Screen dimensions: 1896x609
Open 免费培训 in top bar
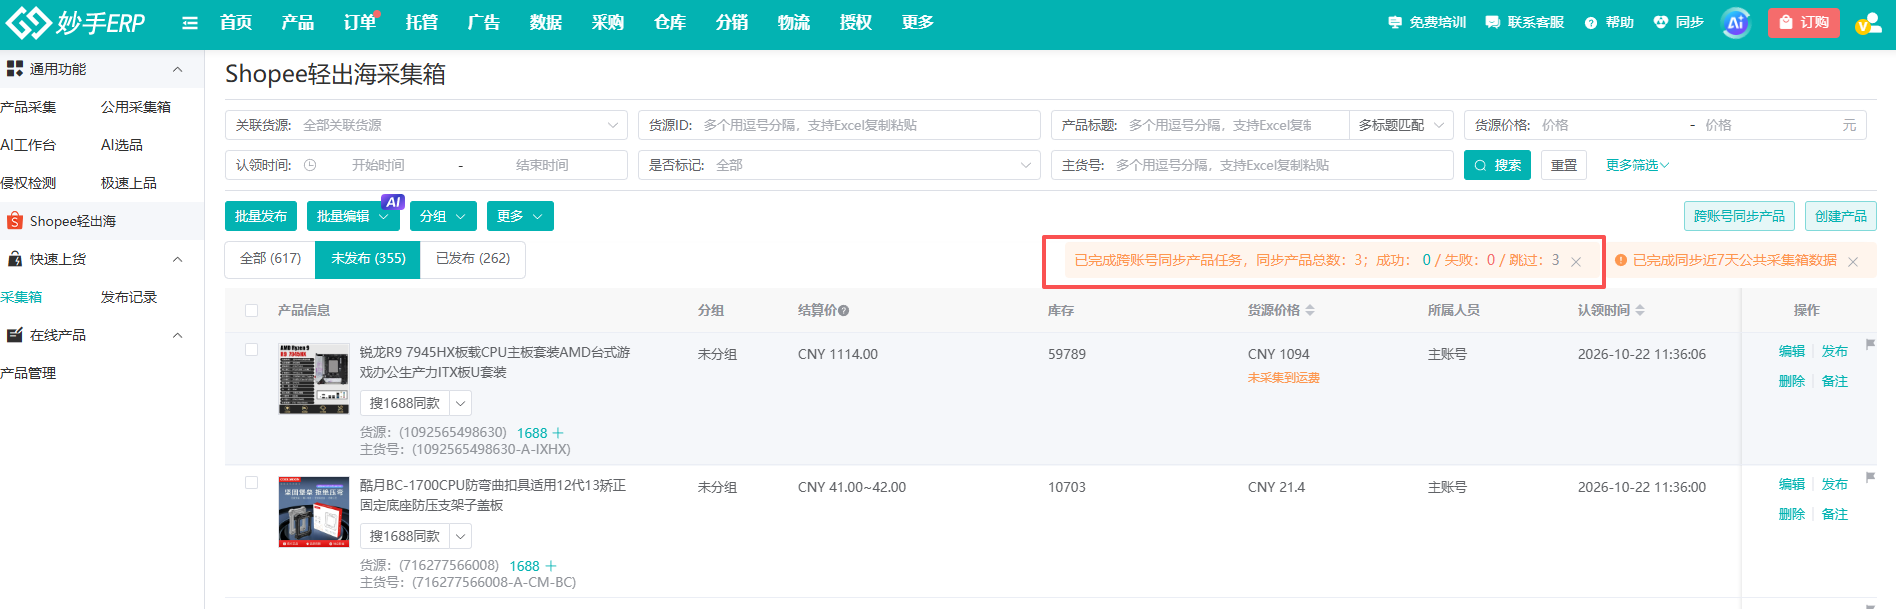click(x=1427, y=22)
